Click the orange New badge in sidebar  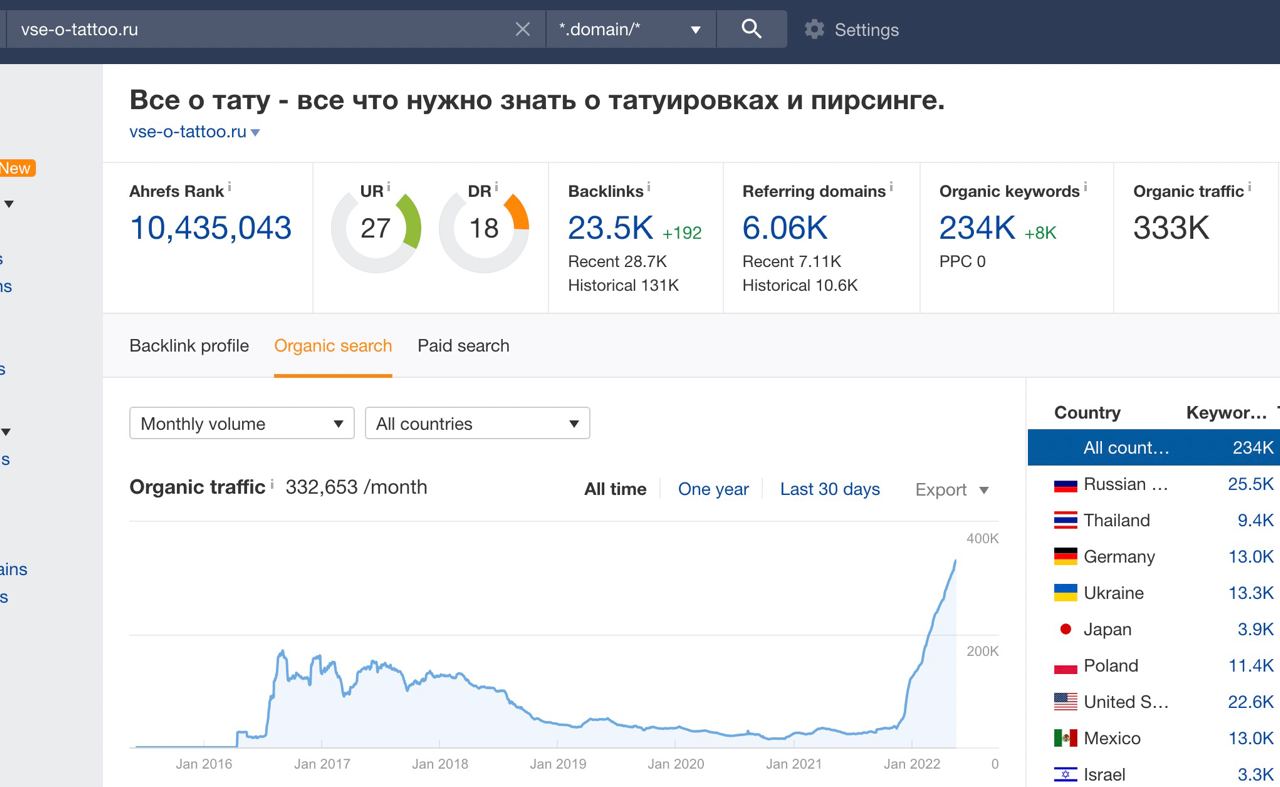click(16, 168)
